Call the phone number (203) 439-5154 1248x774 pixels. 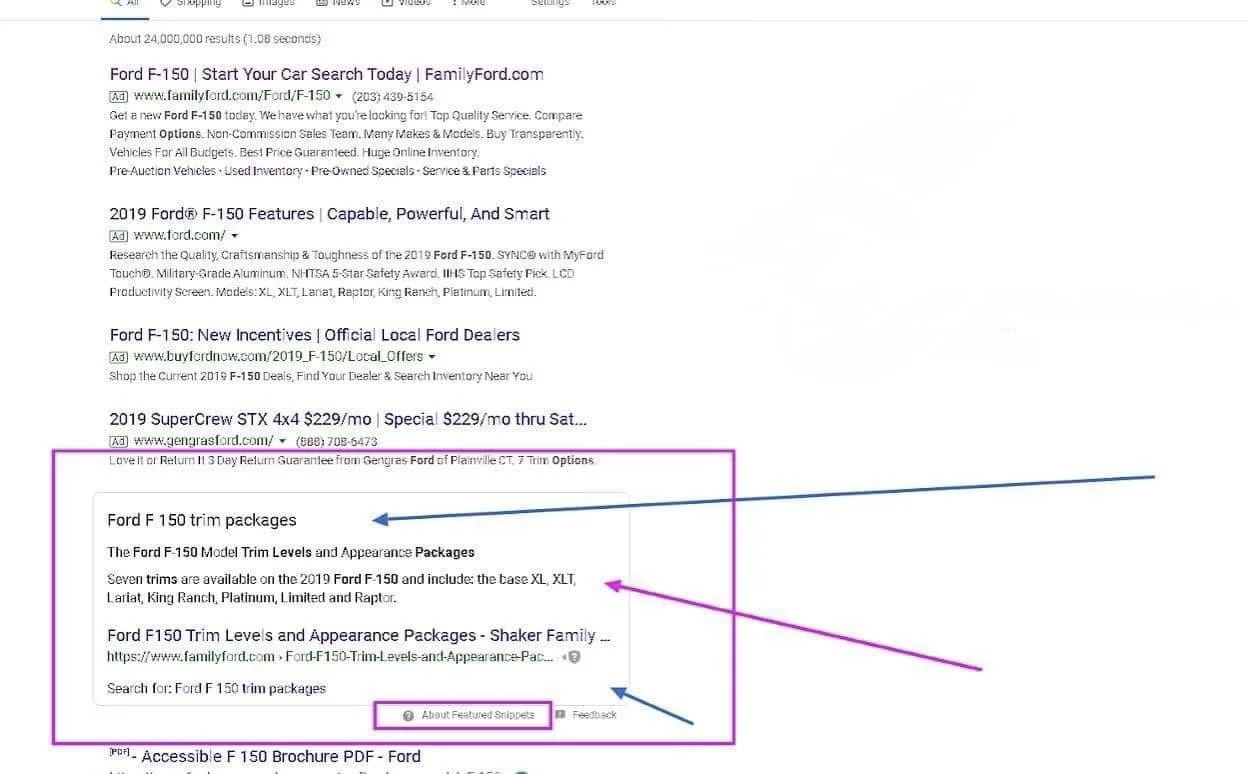(x=393, y=97)
